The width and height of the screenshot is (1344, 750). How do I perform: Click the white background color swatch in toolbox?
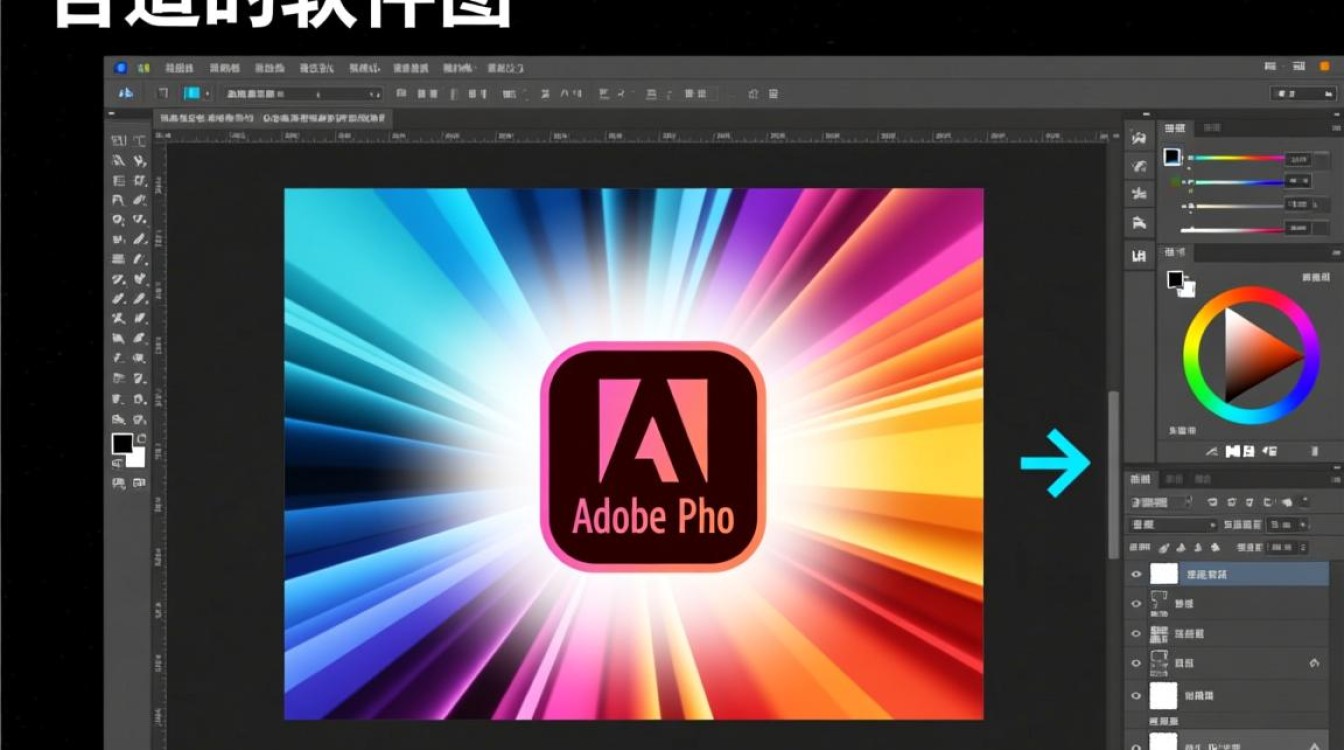135,457
